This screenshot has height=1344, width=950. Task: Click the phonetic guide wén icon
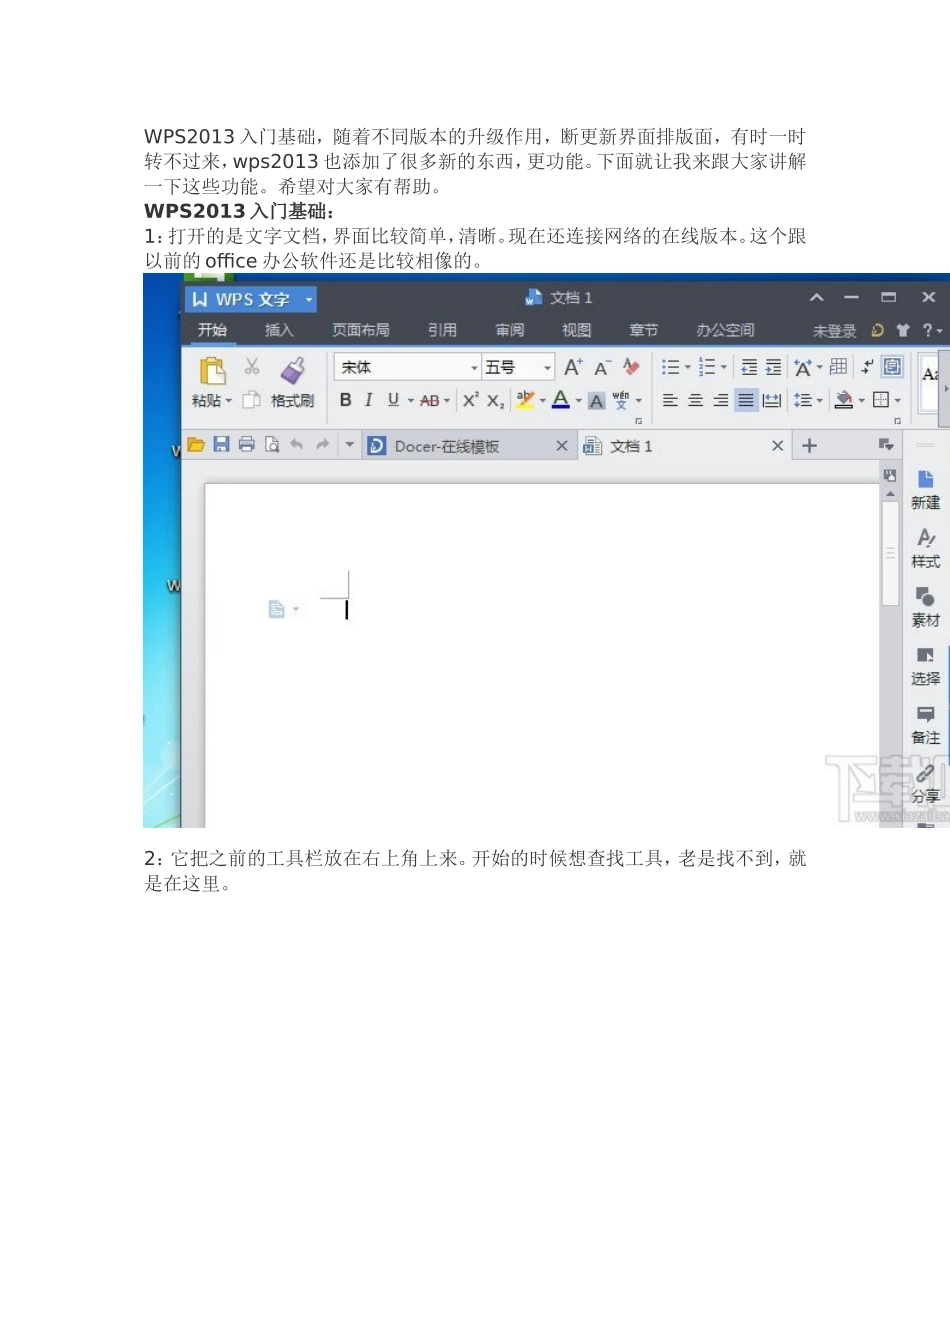(x=621, y=400)
